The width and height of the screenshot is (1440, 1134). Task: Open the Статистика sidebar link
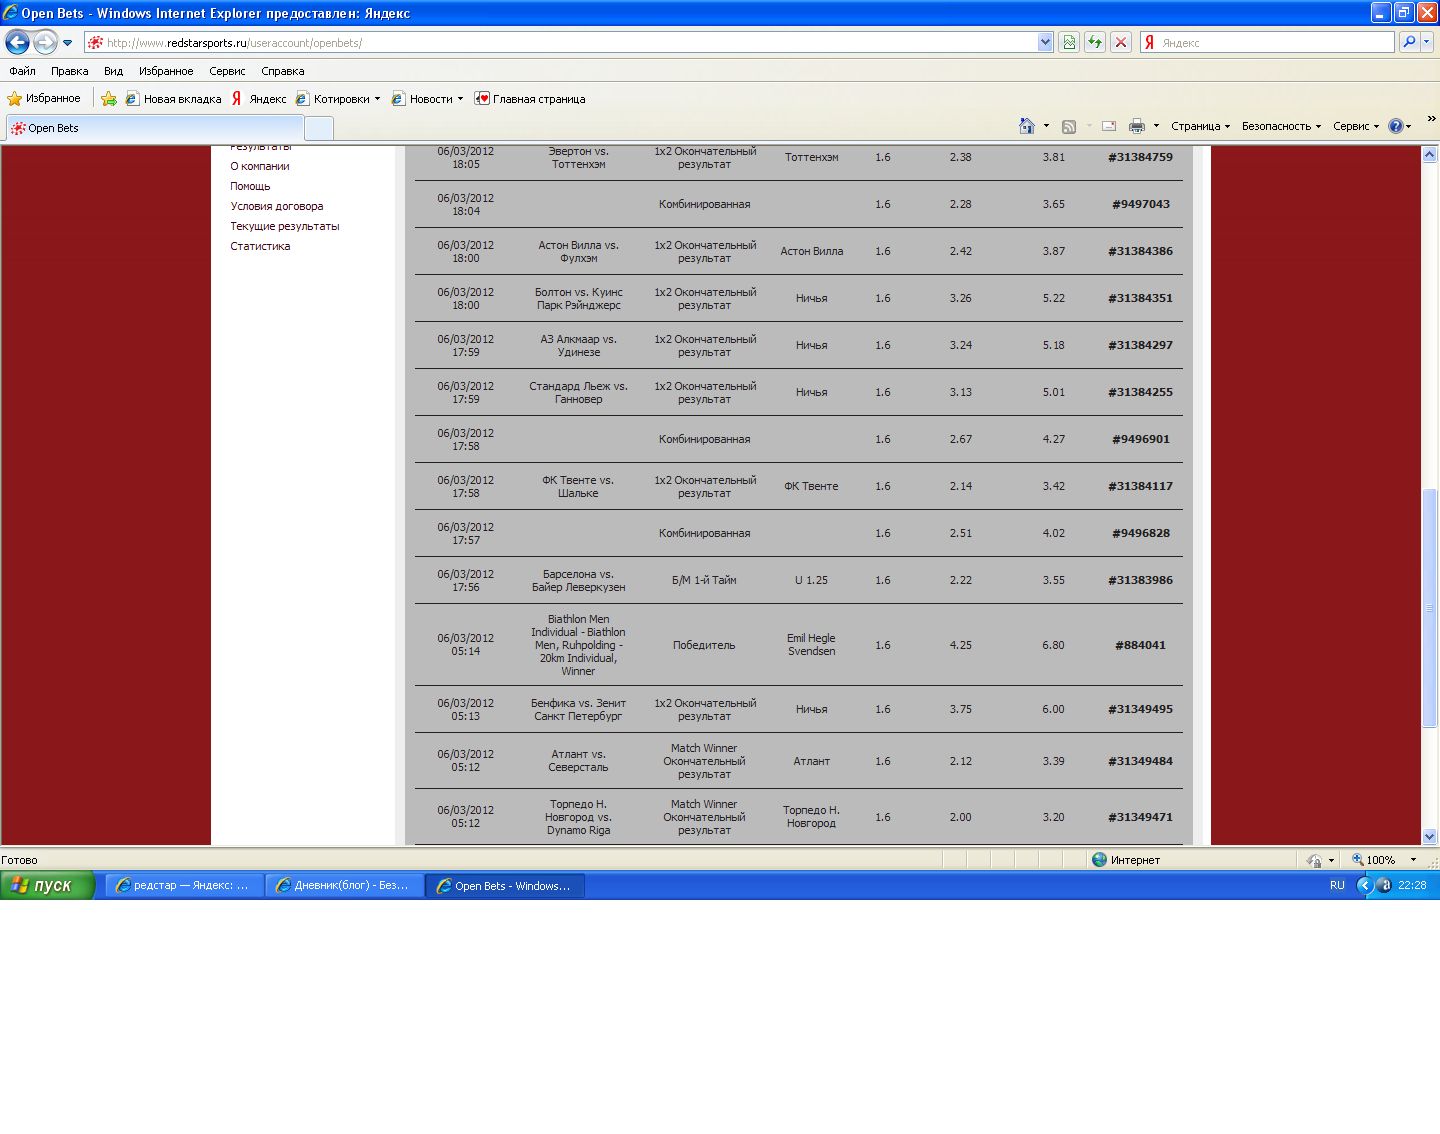[260, 246]
